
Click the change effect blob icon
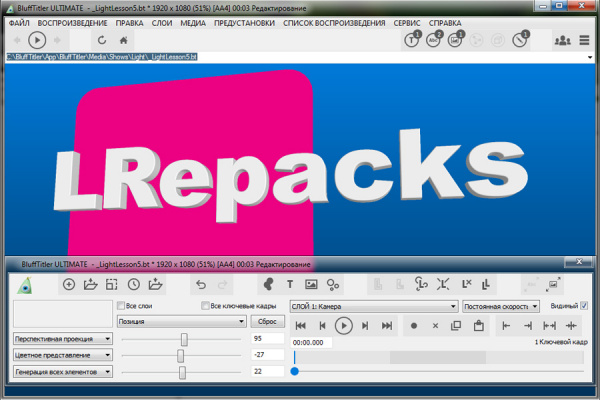268,284
